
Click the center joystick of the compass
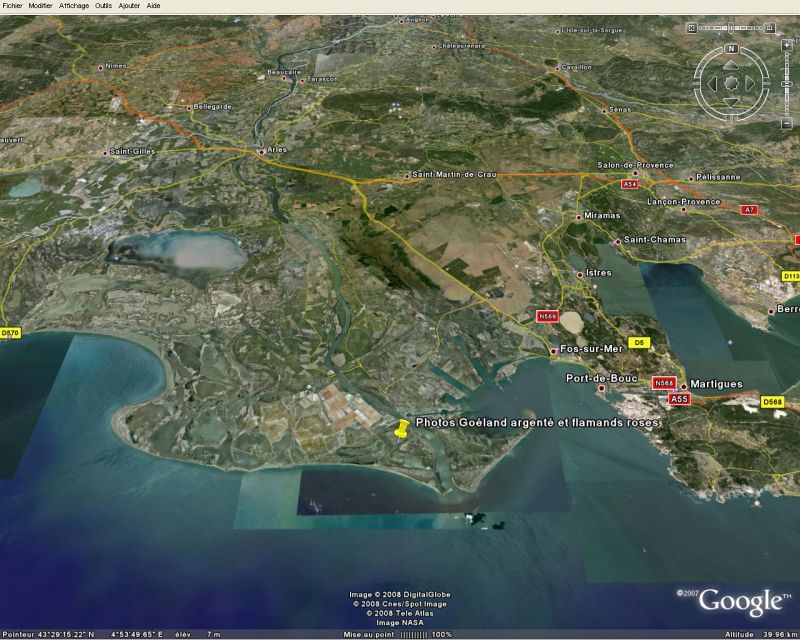click(x=731, y=83)
